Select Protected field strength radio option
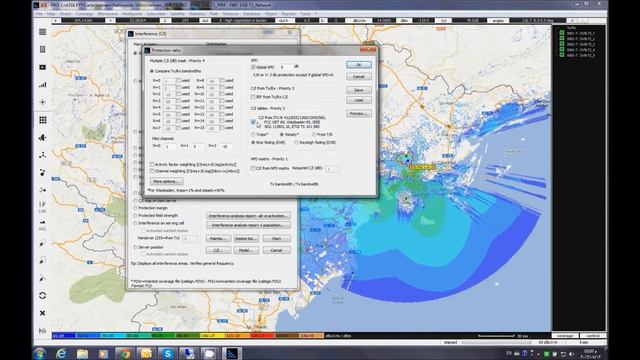The image size is (640, 360). (x=136, y=216)
